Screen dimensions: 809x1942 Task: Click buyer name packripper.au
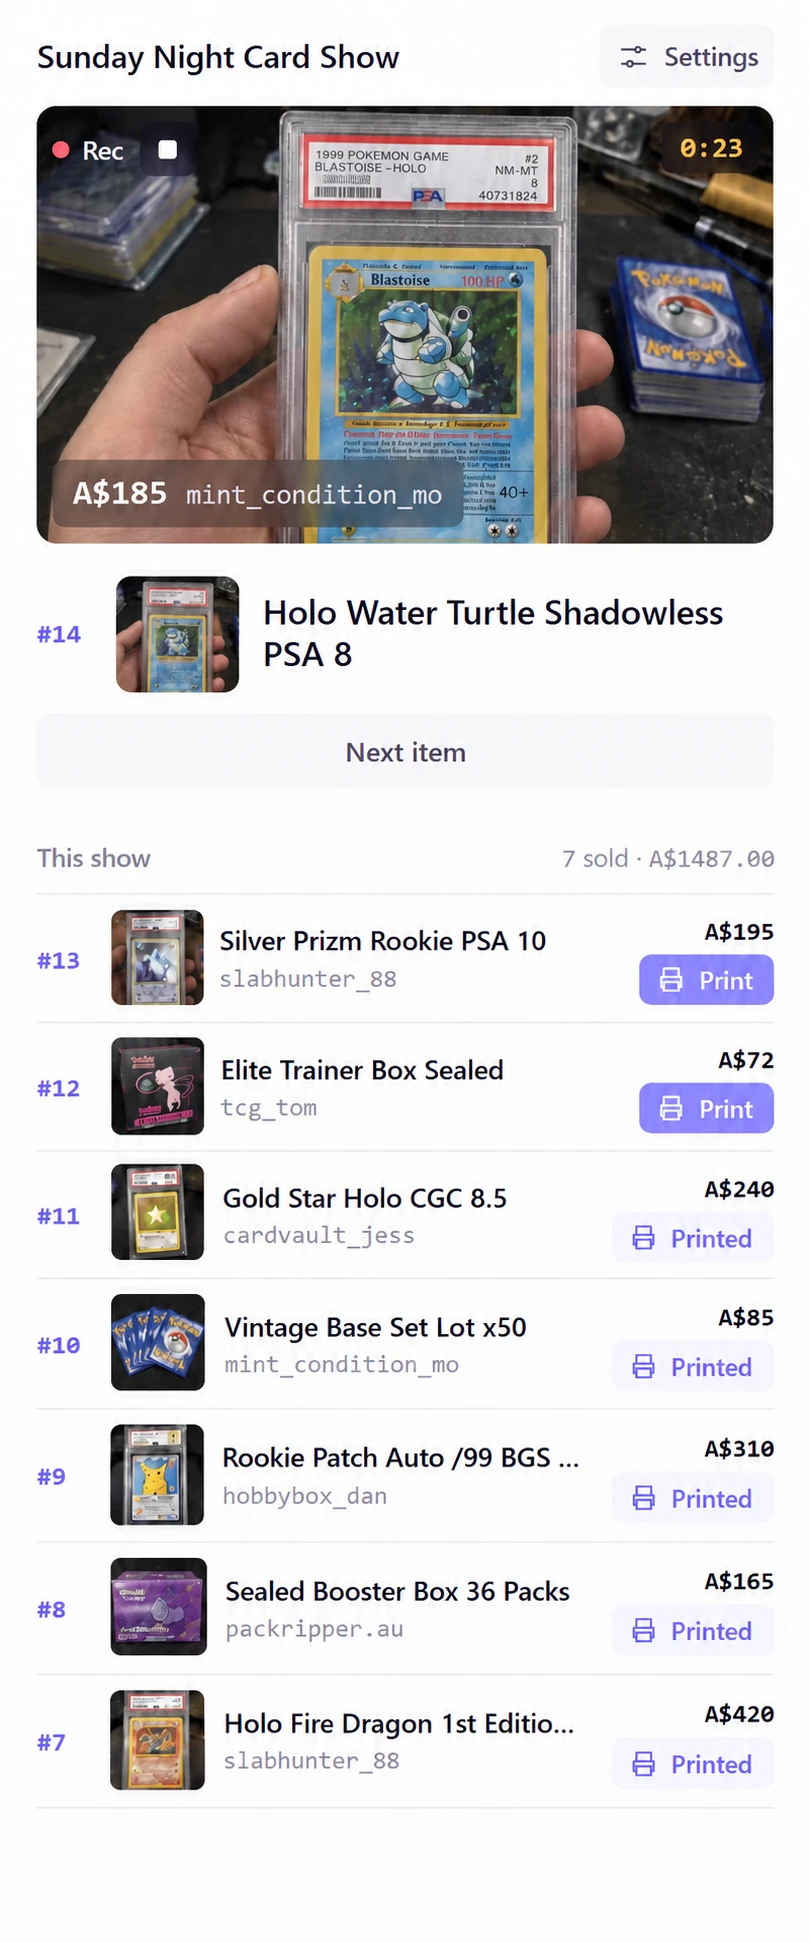tap(314, 1629)
